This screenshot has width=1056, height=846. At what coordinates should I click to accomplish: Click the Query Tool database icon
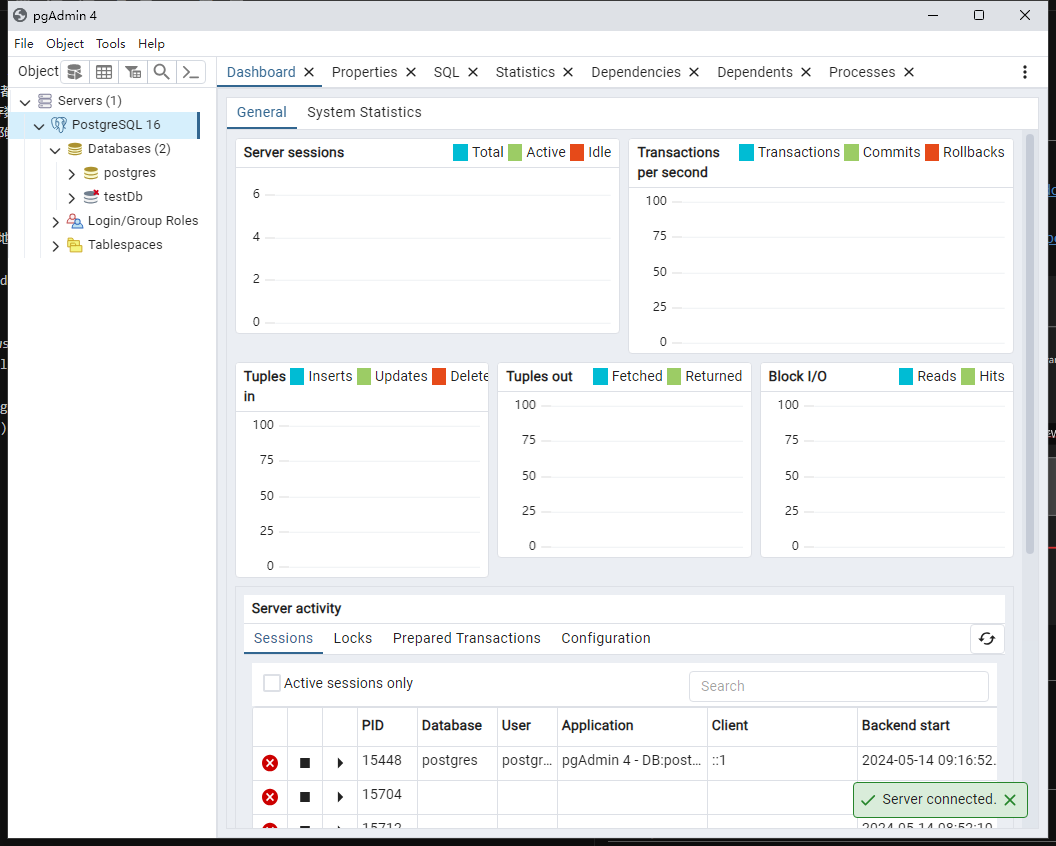click(75, 71)
